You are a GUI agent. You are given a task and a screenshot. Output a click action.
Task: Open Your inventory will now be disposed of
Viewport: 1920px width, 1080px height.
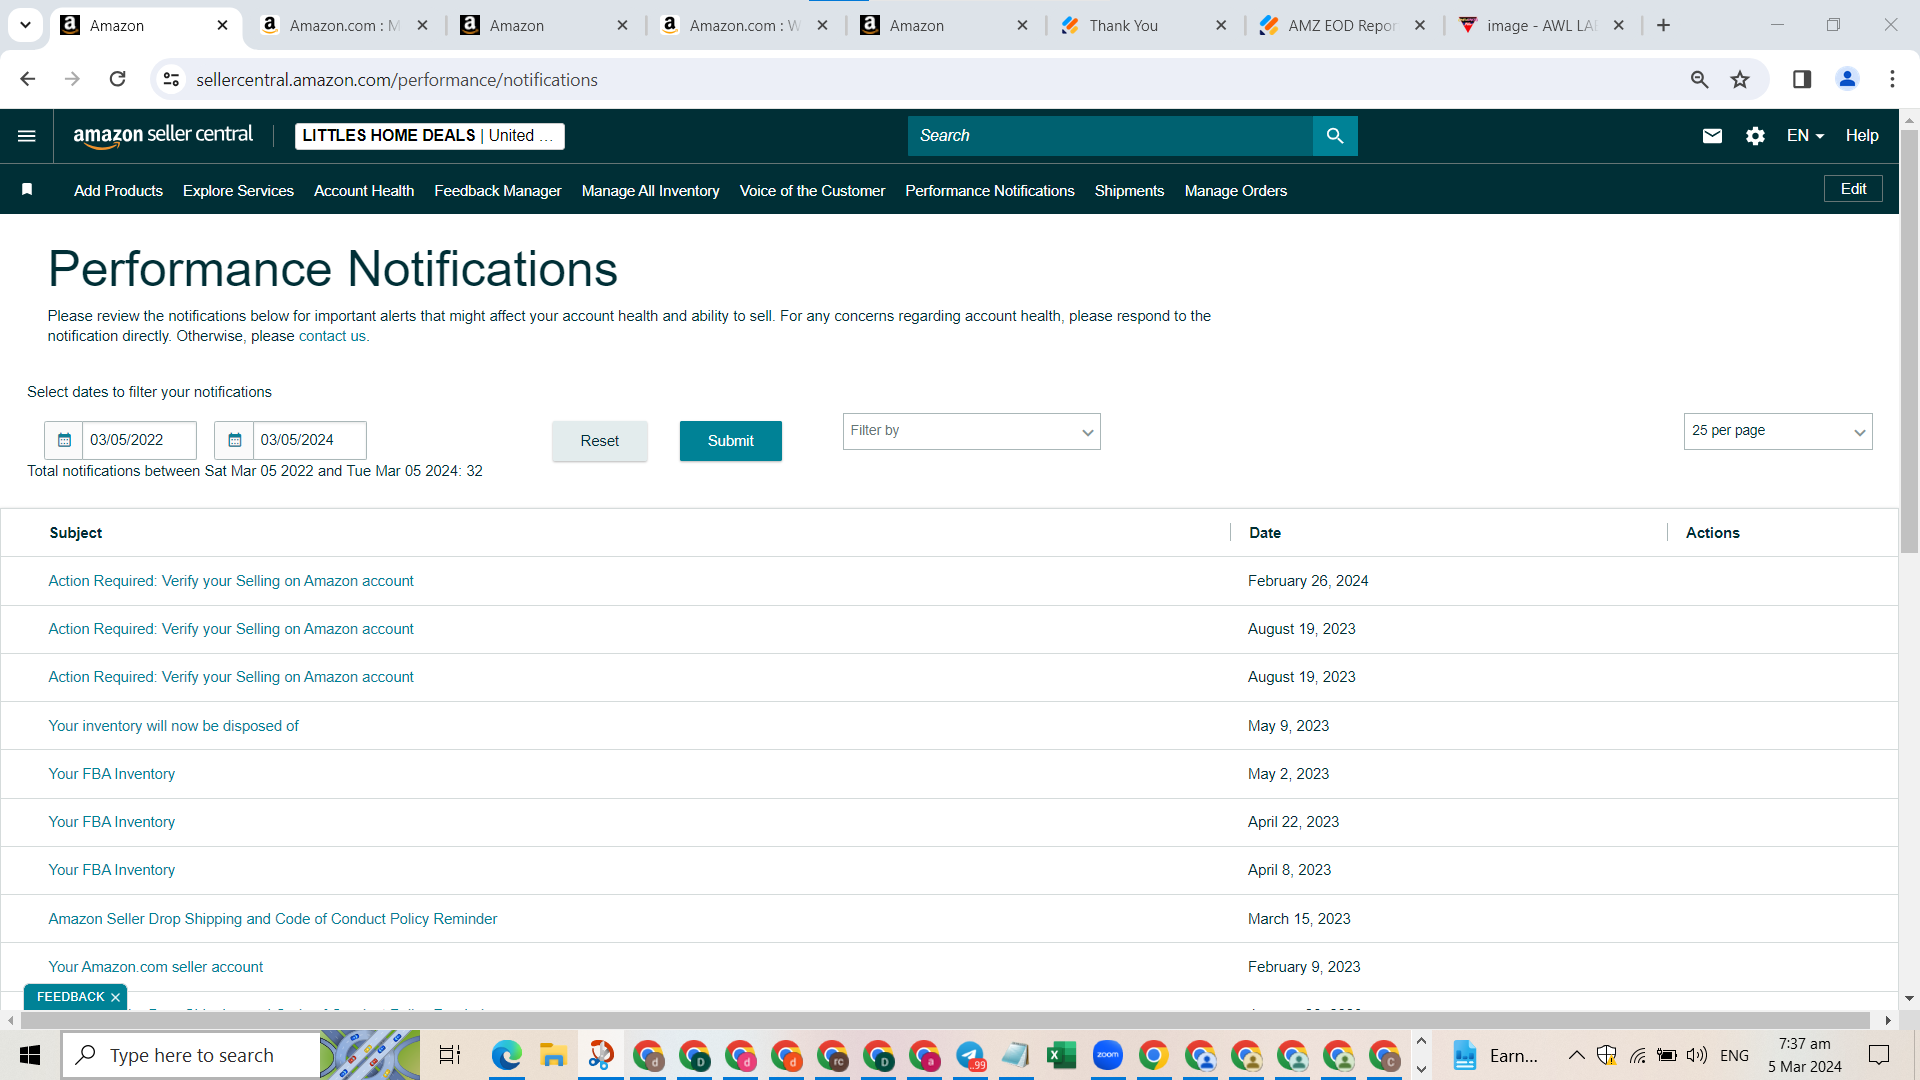coord(173,726)
